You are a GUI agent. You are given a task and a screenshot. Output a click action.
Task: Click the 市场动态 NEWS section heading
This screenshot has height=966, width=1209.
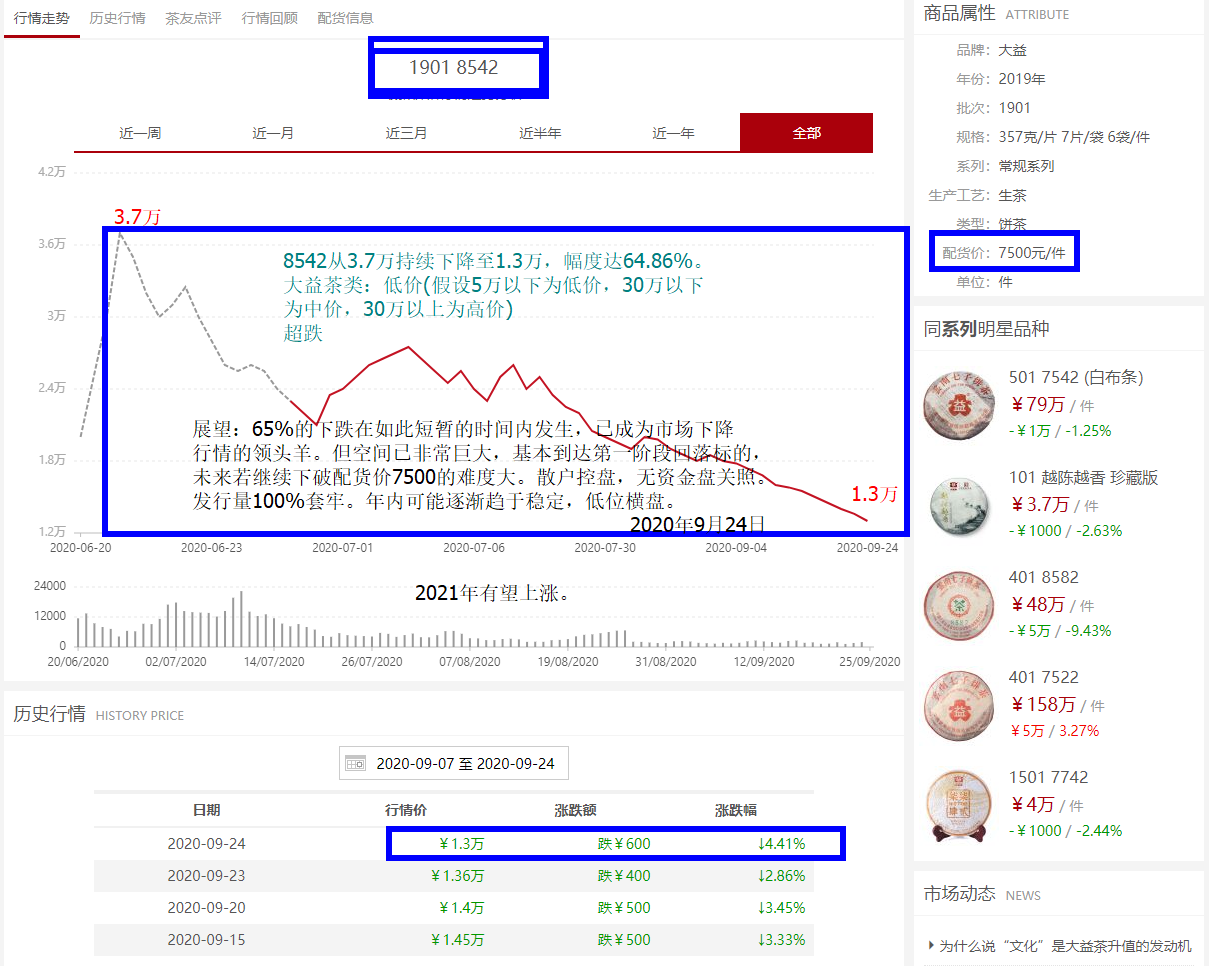pyautogui.click(x=982, y=894)
